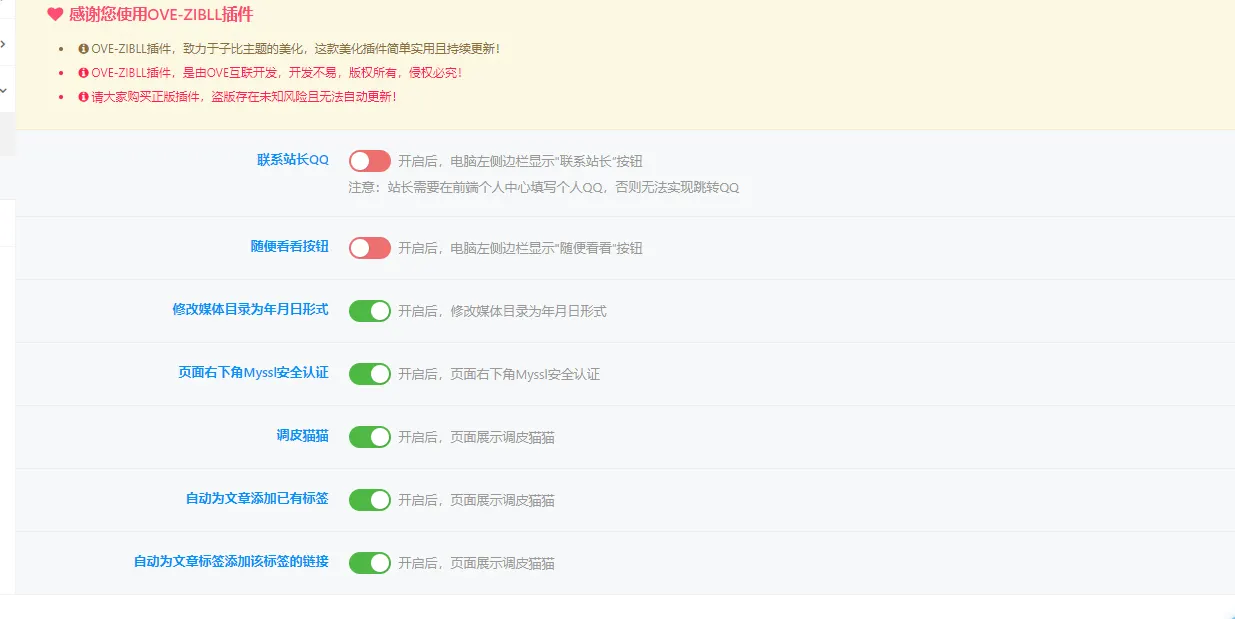Click the 随便看看按钮 setting label
1235x619 pixels.
pyautogui.click(x=289, y=246)
